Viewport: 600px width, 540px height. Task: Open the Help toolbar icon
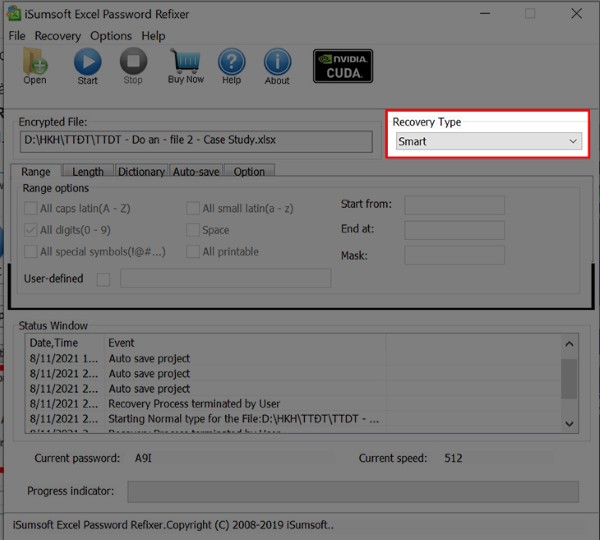pos(231,65)
